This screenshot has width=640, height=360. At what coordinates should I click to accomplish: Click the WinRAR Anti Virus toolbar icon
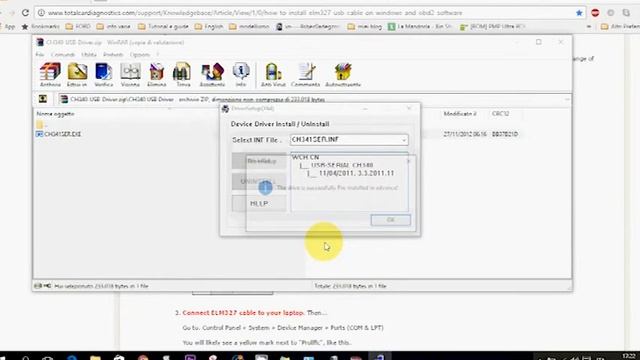(273, 74)
